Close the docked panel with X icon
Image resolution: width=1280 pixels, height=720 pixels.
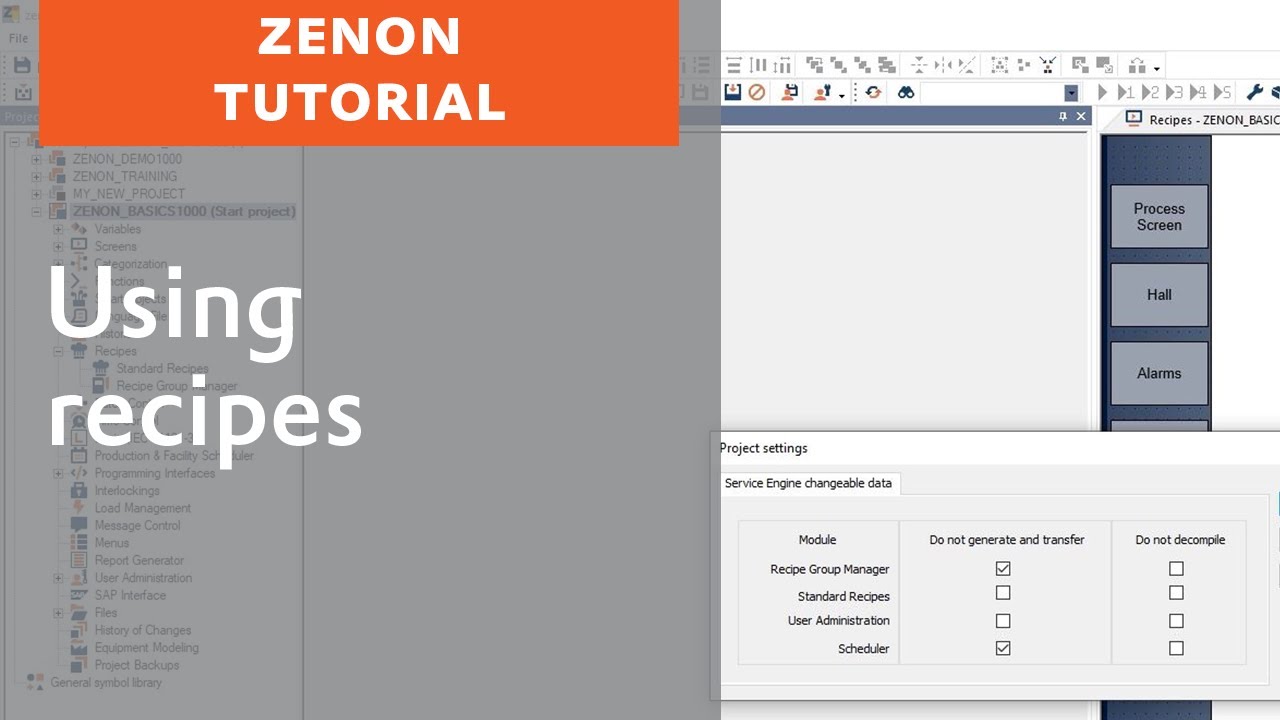point(1081,117)
